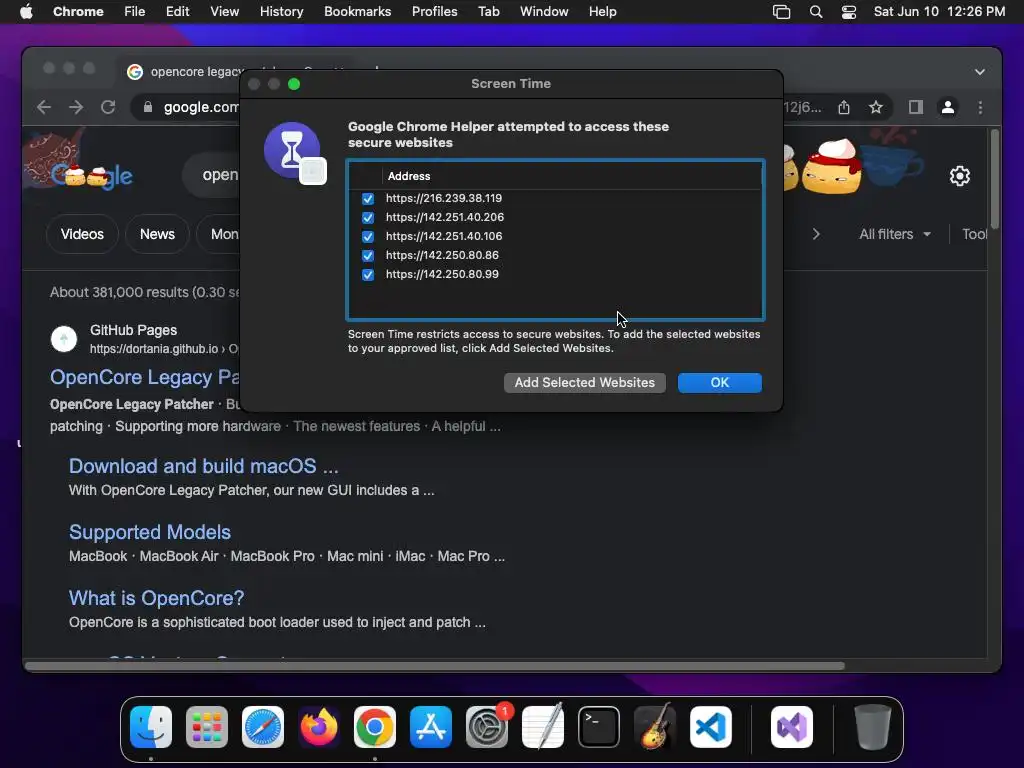Show more search filter chips with the arrow
This screenshot has height=768, width=1024.
[816, 234]
